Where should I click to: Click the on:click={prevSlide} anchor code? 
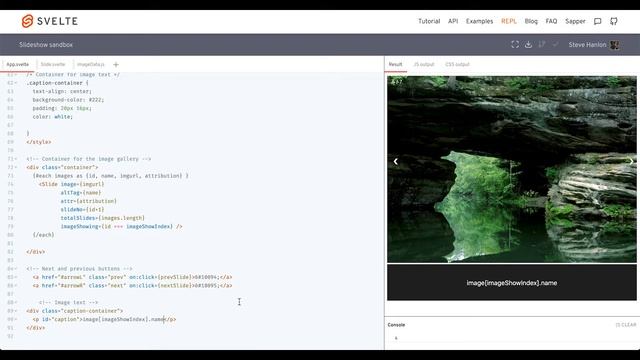pos(132,277)
